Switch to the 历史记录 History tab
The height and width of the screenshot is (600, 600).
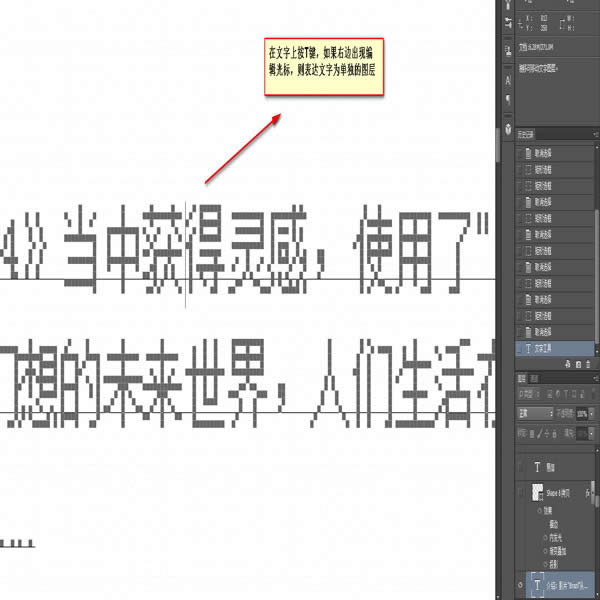pyautogui.click(x=526, y=135)
